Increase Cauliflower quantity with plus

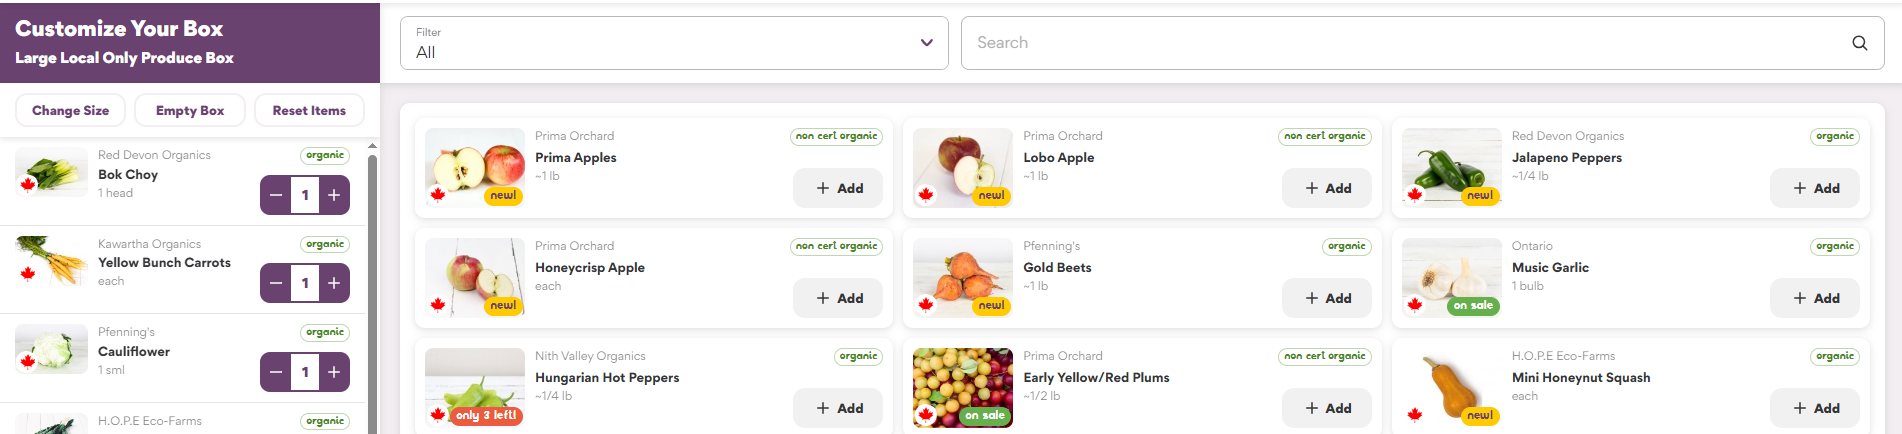(x=334, y=372)
